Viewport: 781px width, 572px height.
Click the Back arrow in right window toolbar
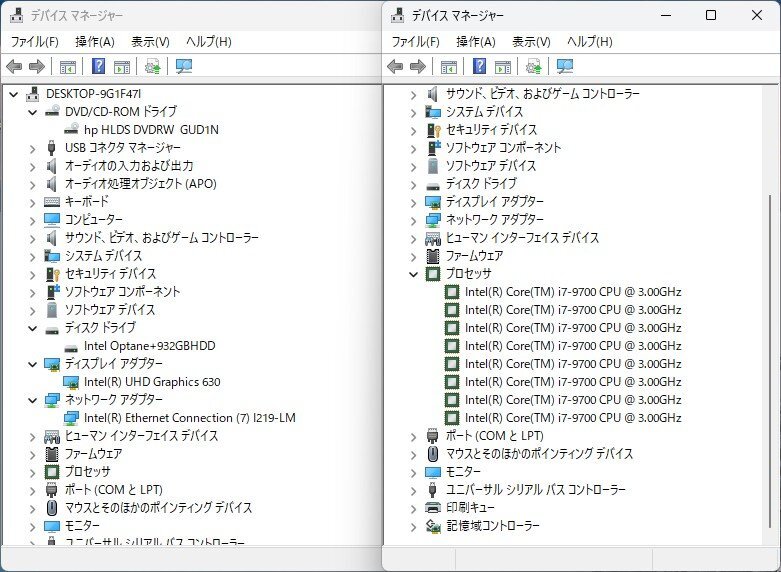click(395, 66)
